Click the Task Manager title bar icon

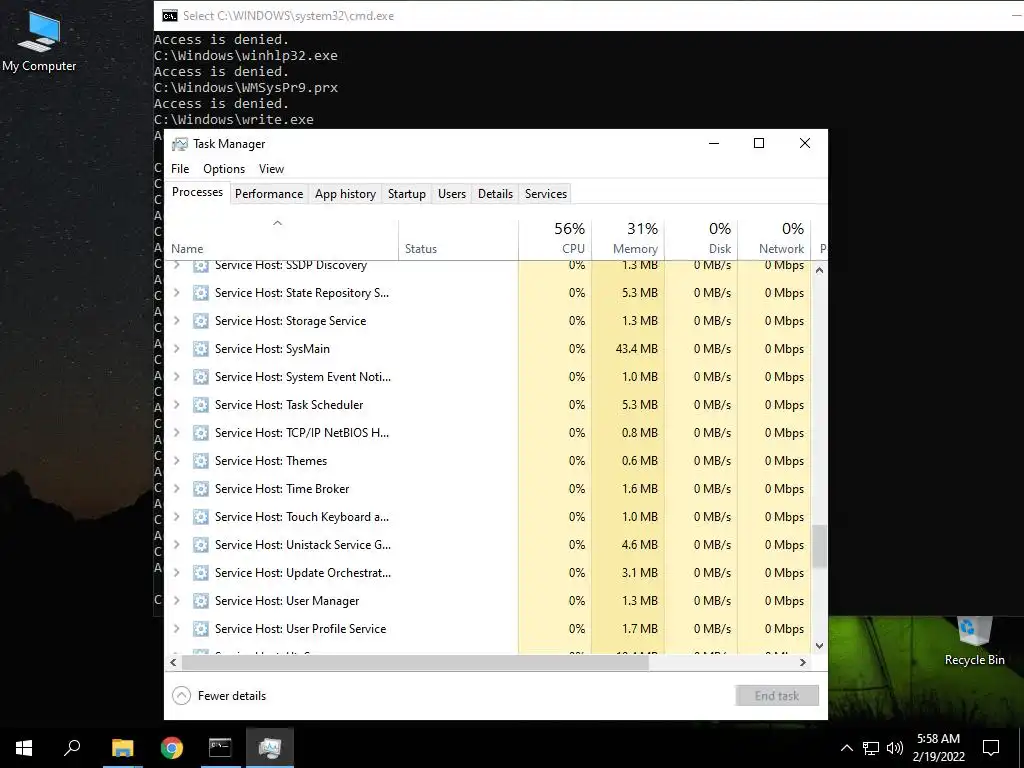(180, 144)
